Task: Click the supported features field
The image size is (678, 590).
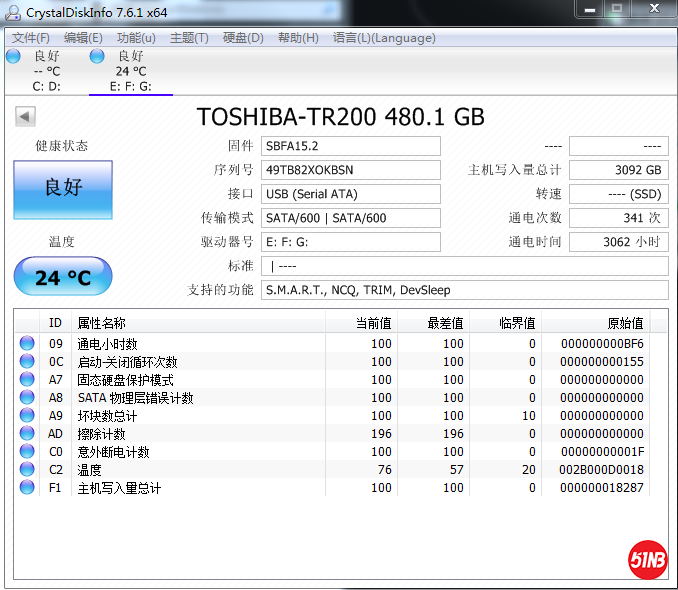Action: pyautogui.click(x=465, y=290)
